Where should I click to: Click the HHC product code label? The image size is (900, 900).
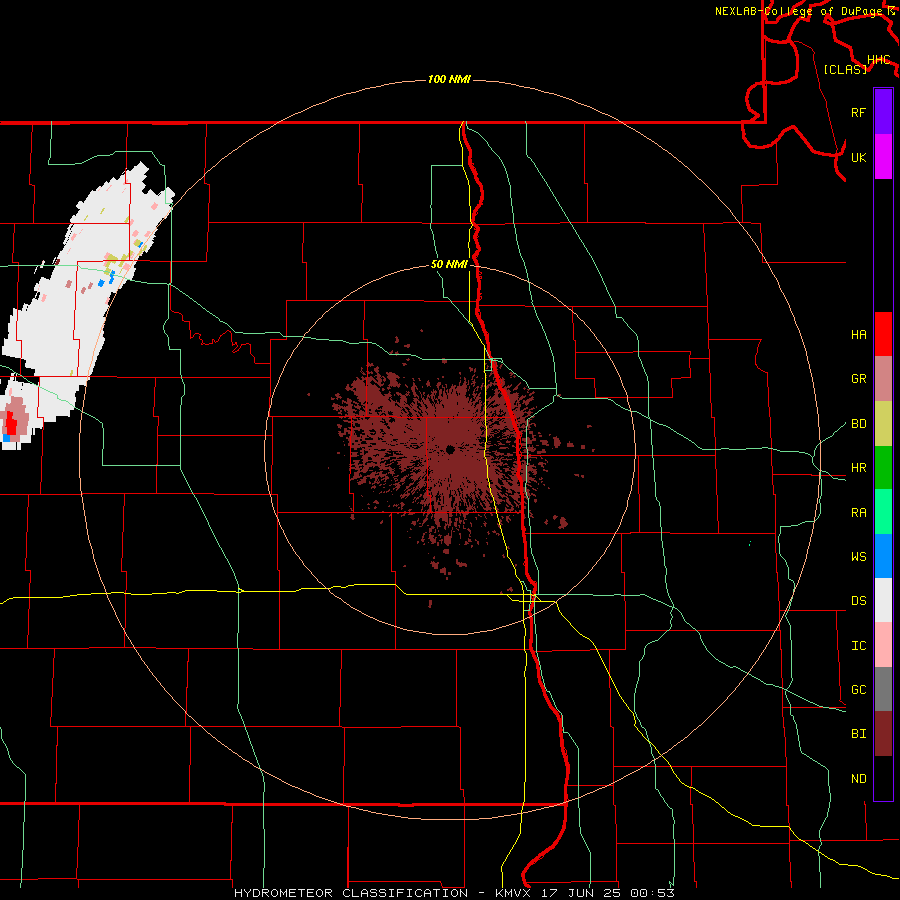coord(878,60)
